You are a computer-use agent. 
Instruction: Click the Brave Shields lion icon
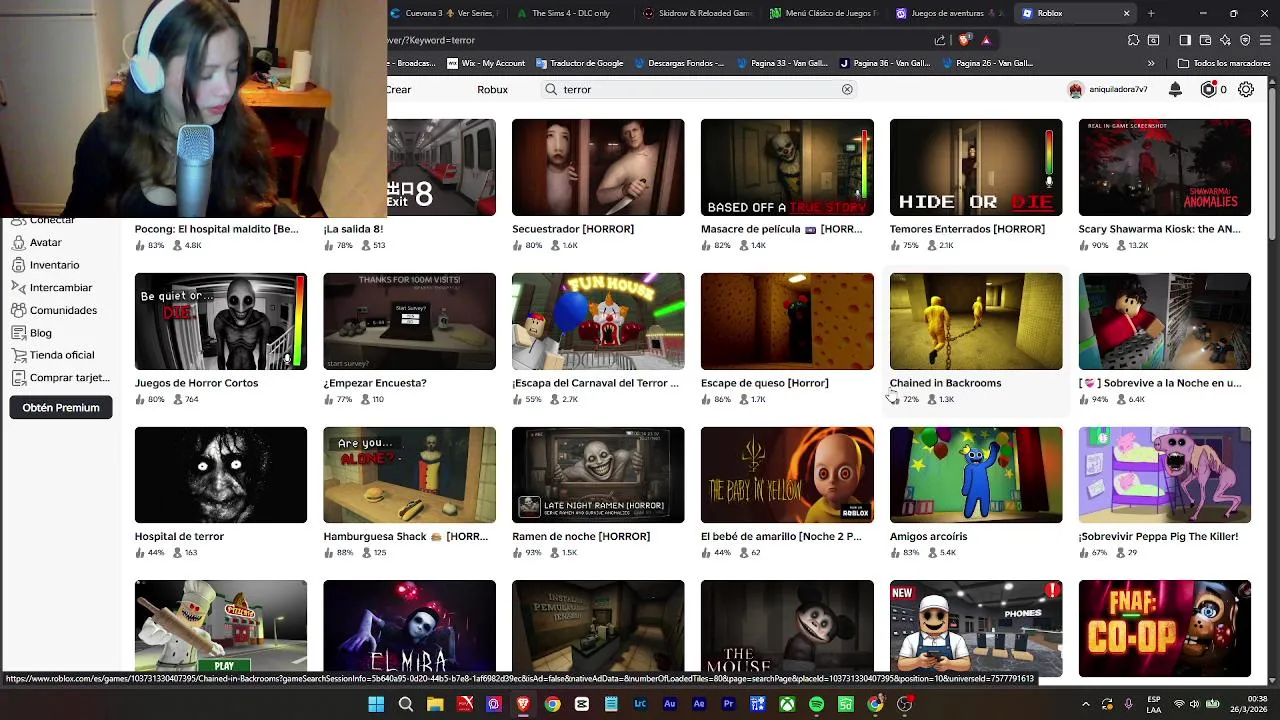tap(964, 40)
